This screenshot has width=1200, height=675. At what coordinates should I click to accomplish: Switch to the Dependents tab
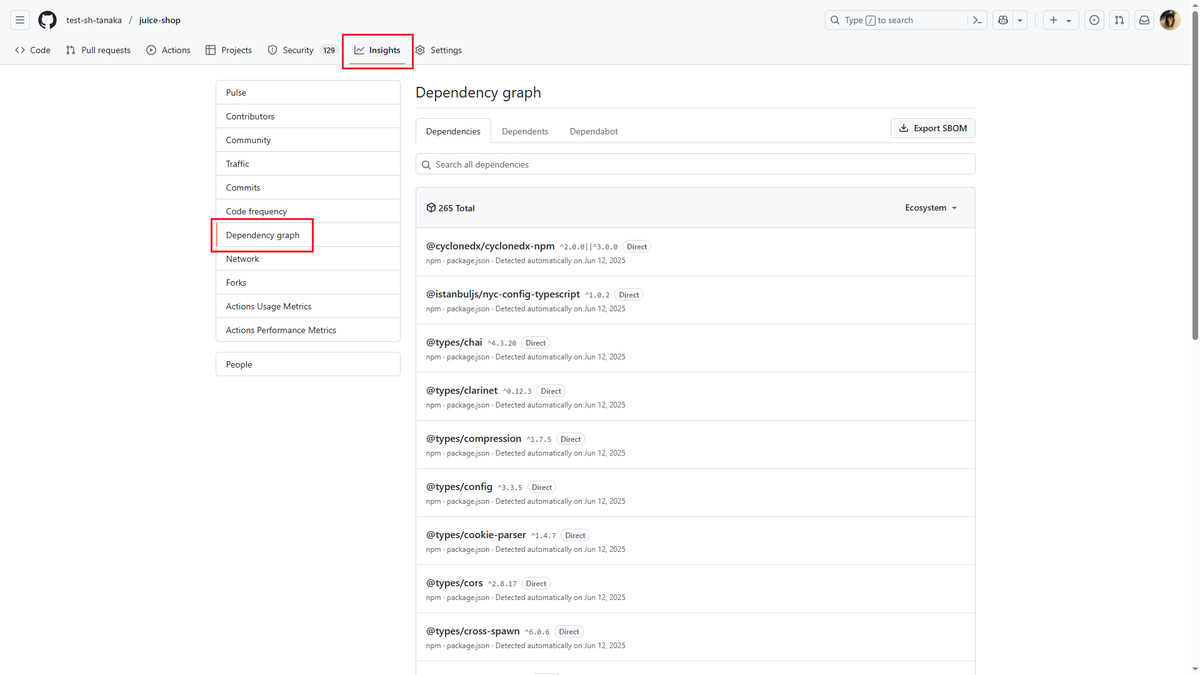click(525, 131)
